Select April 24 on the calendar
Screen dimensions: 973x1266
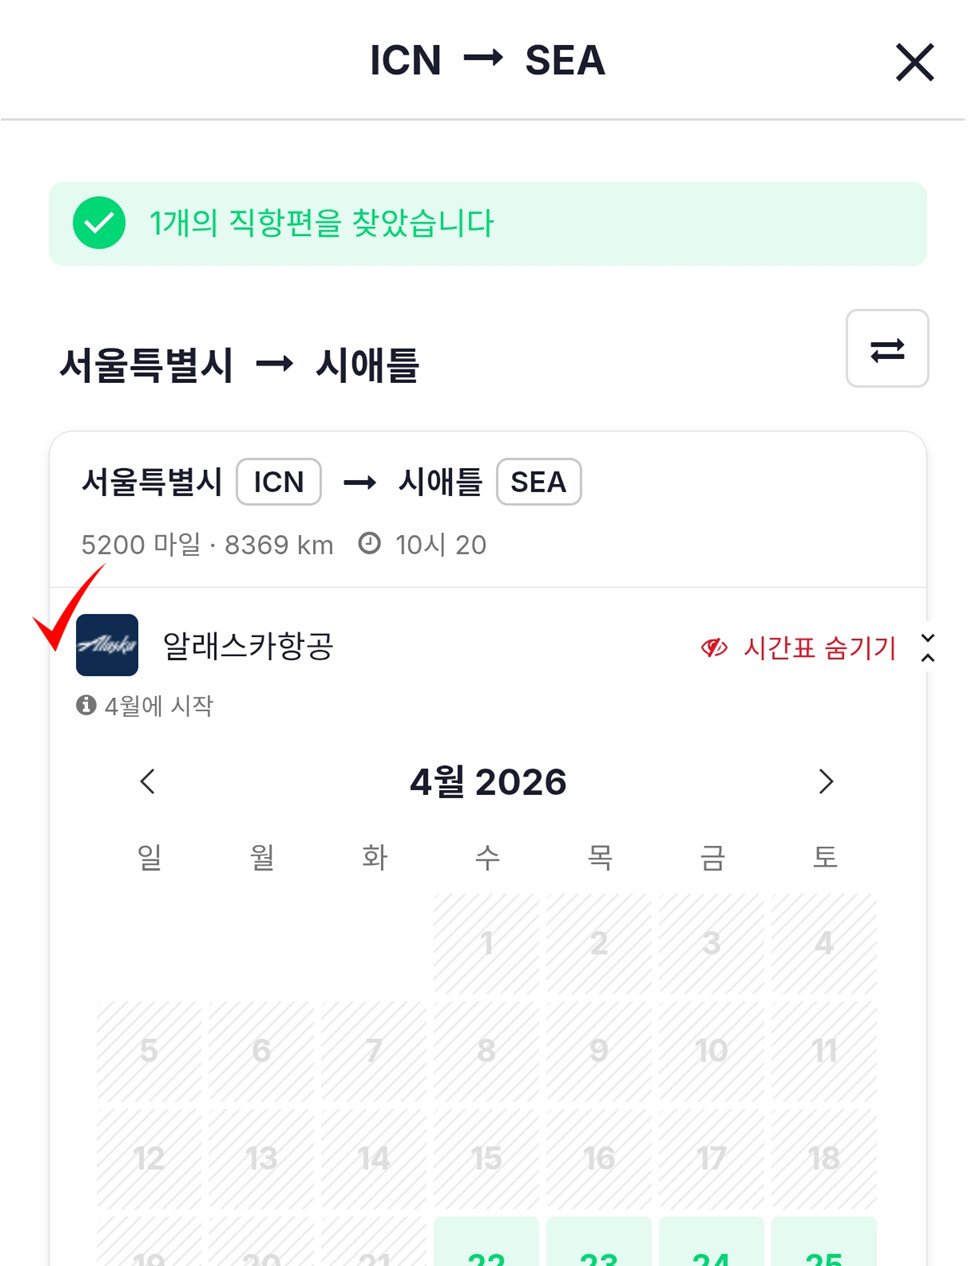711,1242
